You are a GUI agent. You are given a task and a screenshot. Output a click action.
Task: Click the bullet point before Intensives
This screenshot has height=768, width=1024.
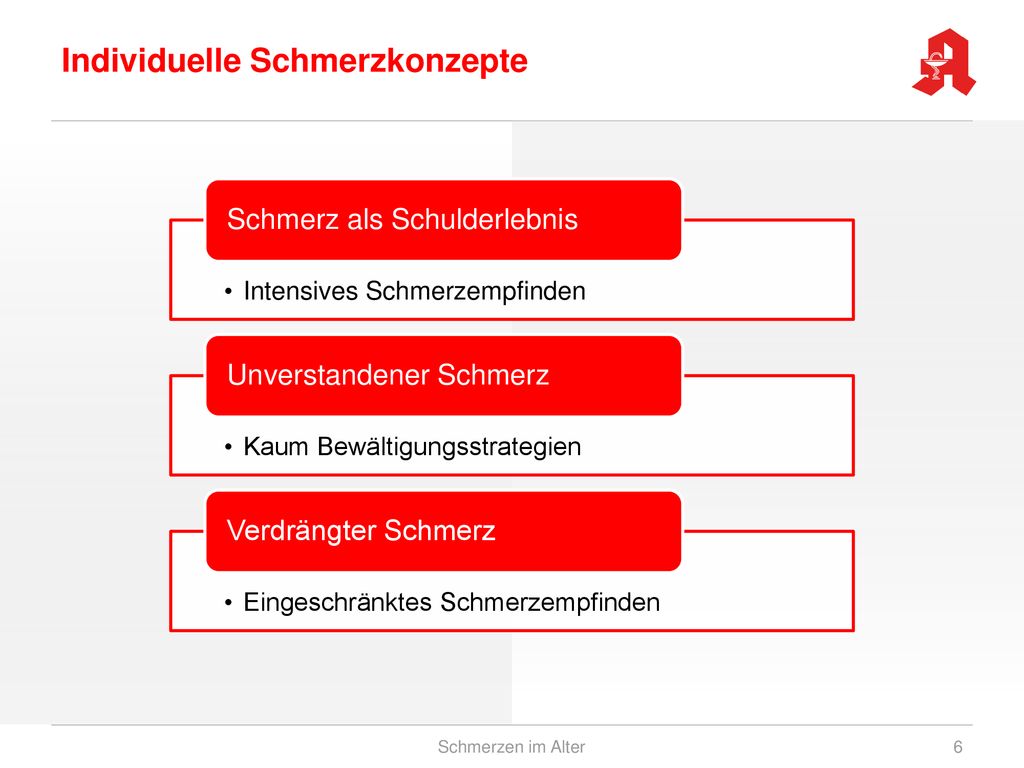pos(228,292)
